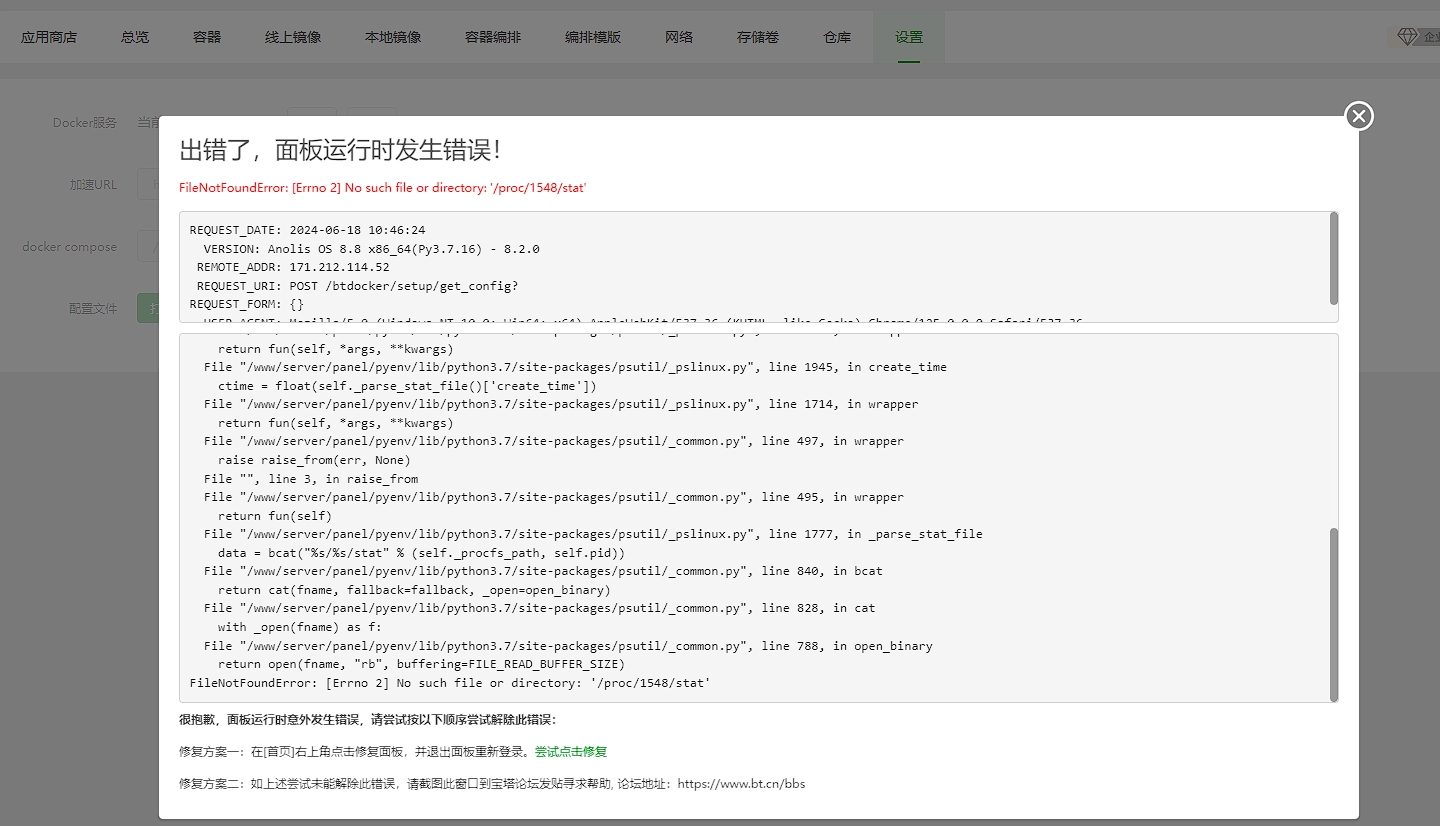Click the docker compose label in background
The width and height of the screenshot is (1440, 826).
point(69,247)
